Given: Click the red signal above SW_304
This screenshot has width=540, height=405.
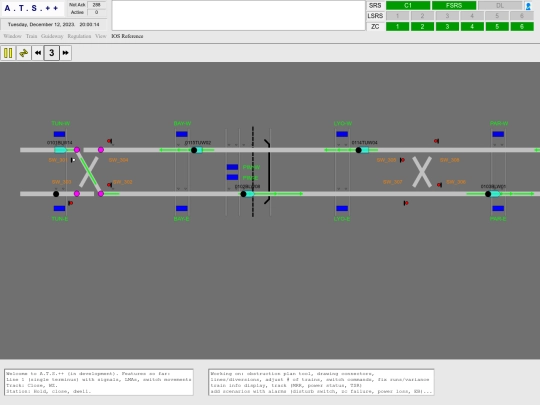Looking at the screenshot, I should click(x=110, y=141).
